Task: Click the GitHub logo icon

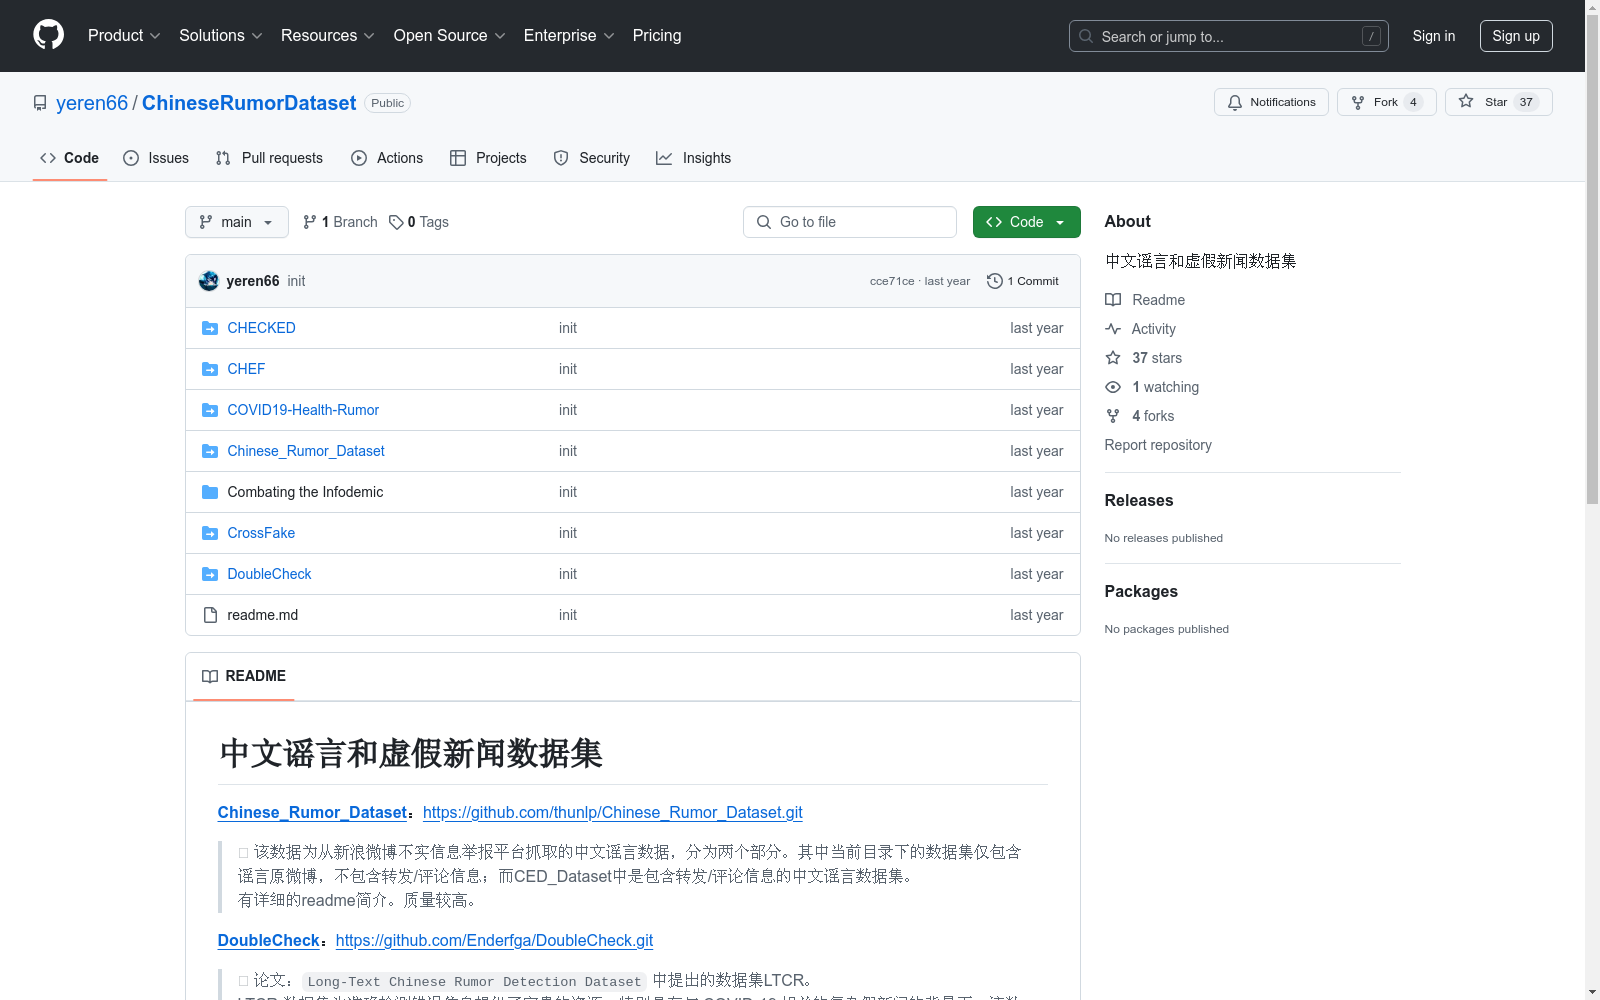Action: click(48, 35)
